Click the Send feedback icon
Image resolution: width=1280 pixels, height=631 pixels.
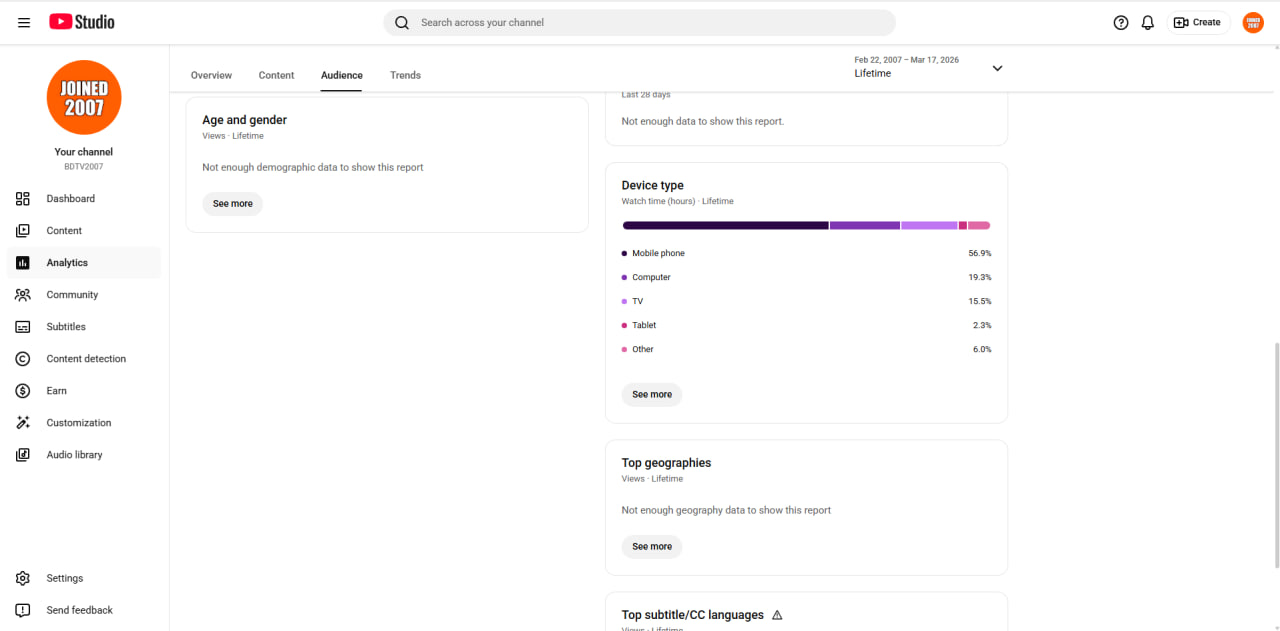point(23,610)
